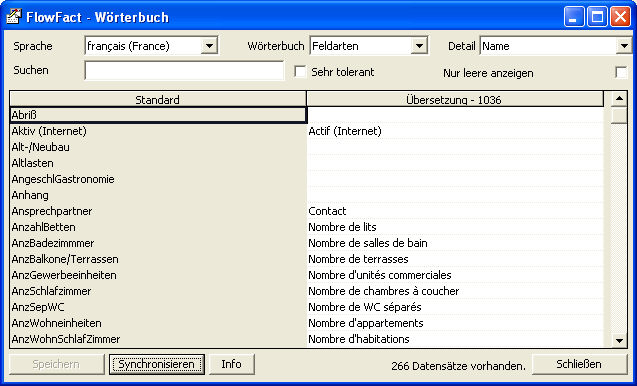637x386 pixels.
Task: Click the Übersetzung - 1036 column header
Action: click(x=455, y=100)
